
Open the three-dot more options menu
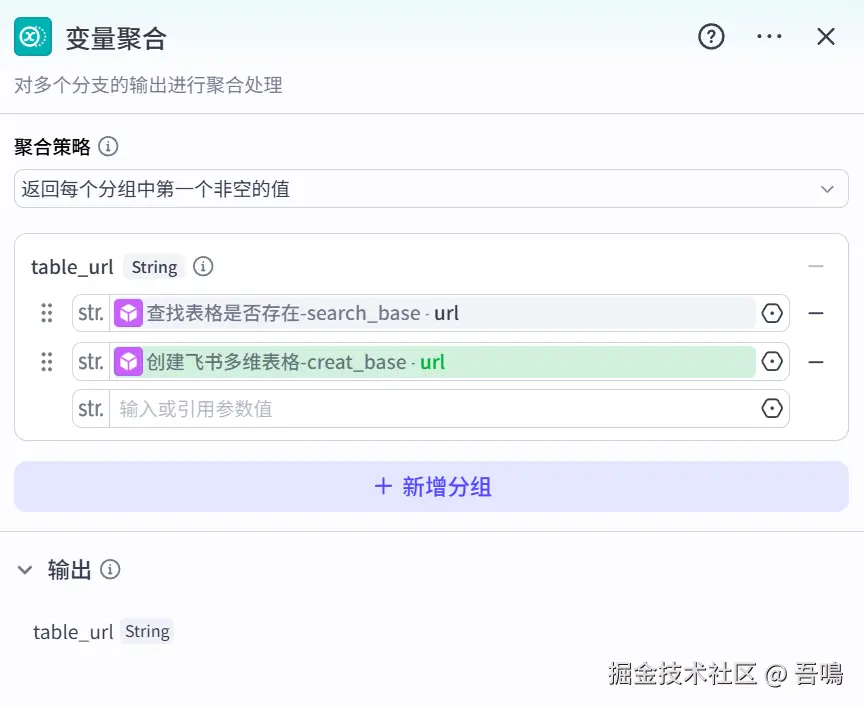point(769,37)
